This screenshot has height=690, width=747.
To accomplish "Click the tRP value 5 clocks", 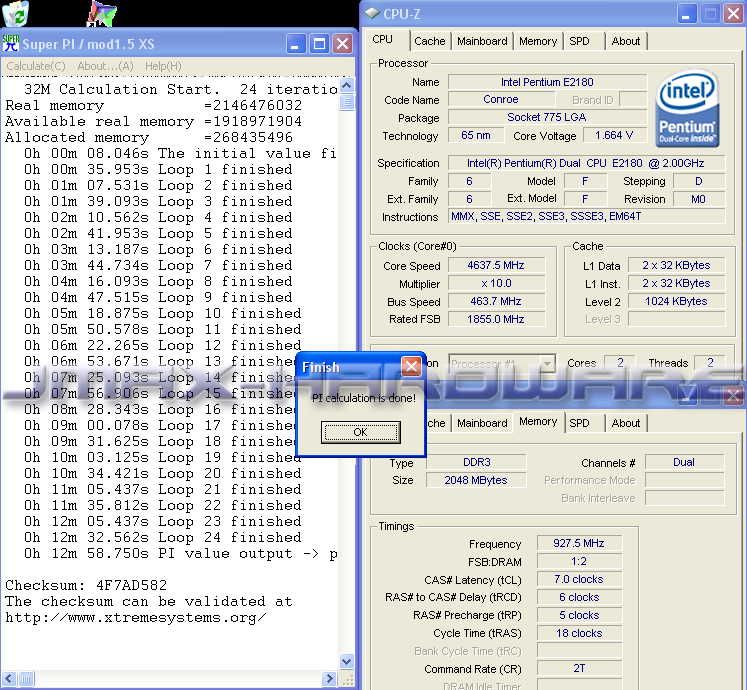I will click(579, 615).
